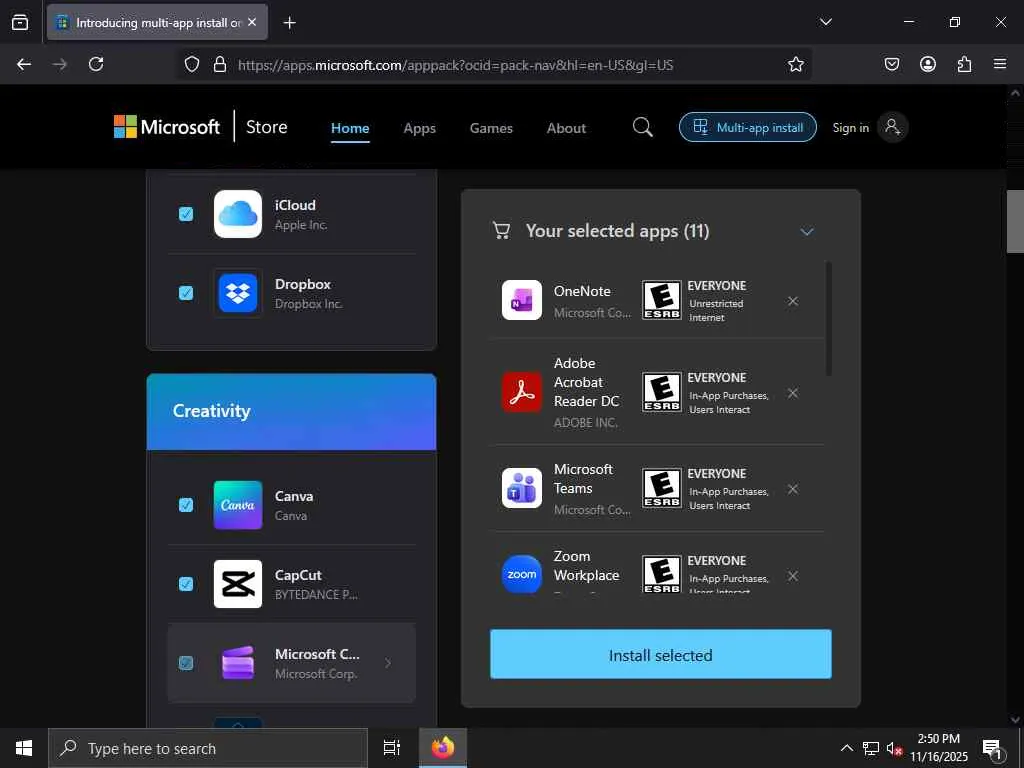Go back with the browser back arrow
The width and height of the screenshot is (1024, 768).
point(24,64)
